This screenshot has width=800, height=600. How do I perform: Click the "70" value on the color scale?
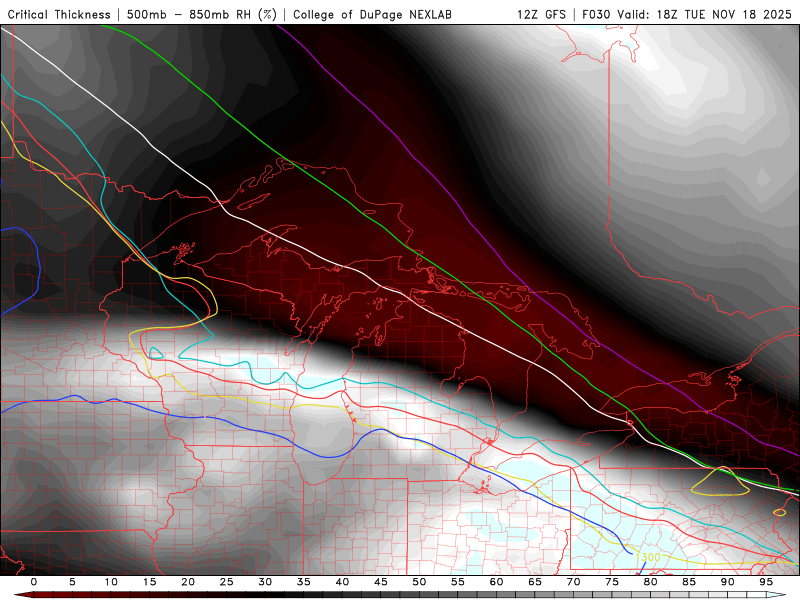tap(573, 582)
